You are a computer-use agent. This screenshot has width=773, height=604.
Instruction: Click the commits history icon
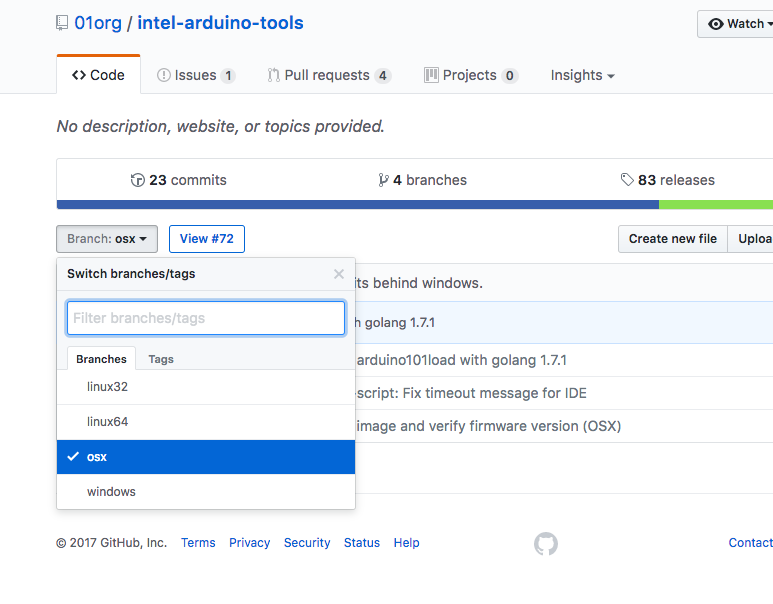pos(138,180)
